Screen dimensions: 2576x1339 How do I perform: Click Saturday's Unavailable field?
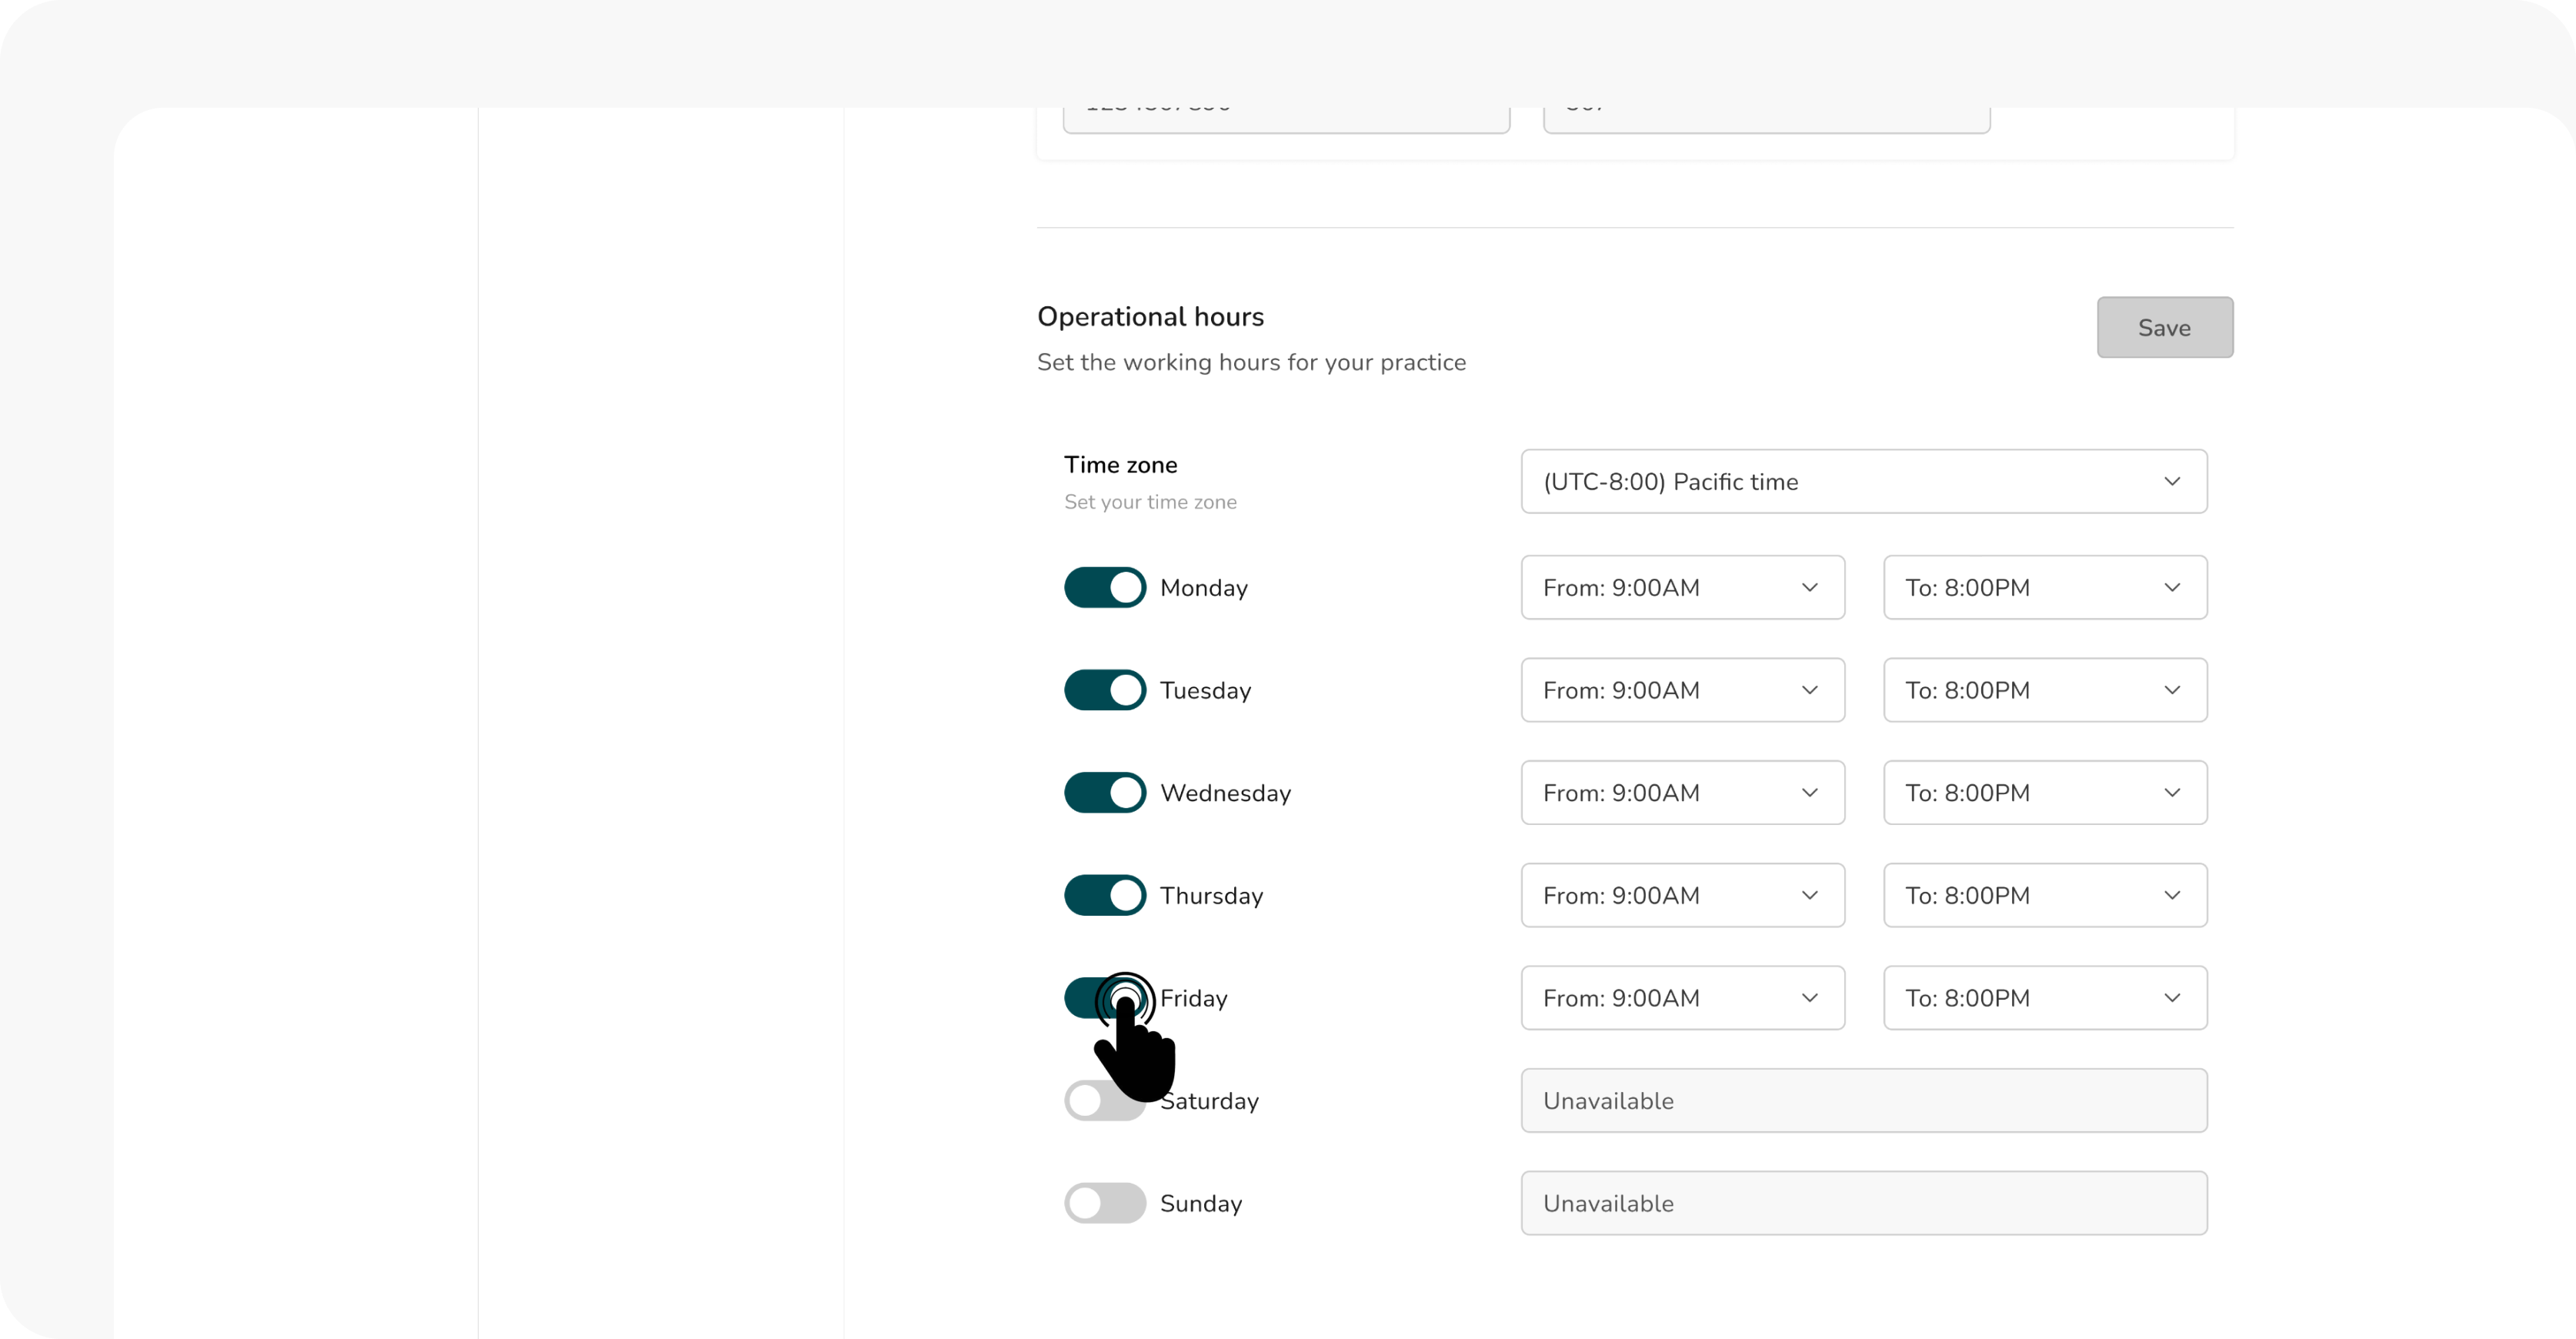click(x=1862, y=1100)
